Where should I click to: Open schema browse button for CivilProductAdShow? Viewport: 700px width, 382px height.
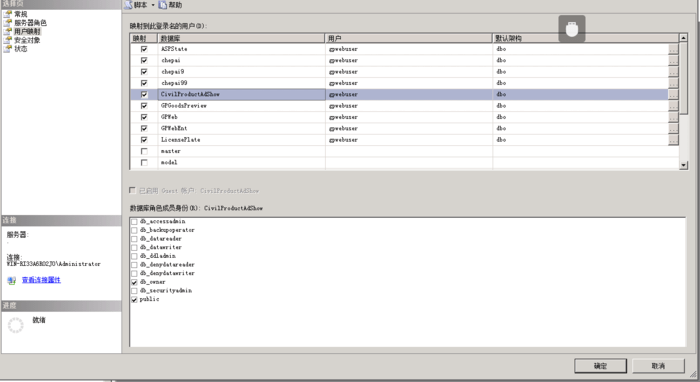[x=673, y=94]
